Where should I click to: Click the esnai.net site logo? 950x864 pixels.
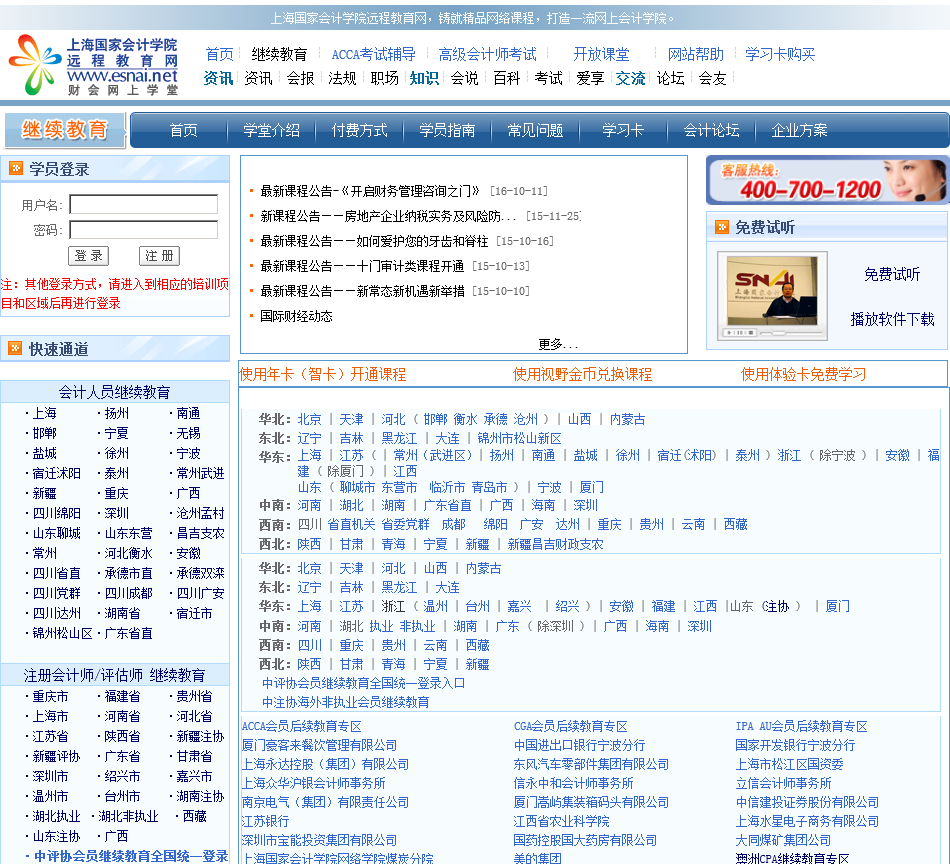94,65
